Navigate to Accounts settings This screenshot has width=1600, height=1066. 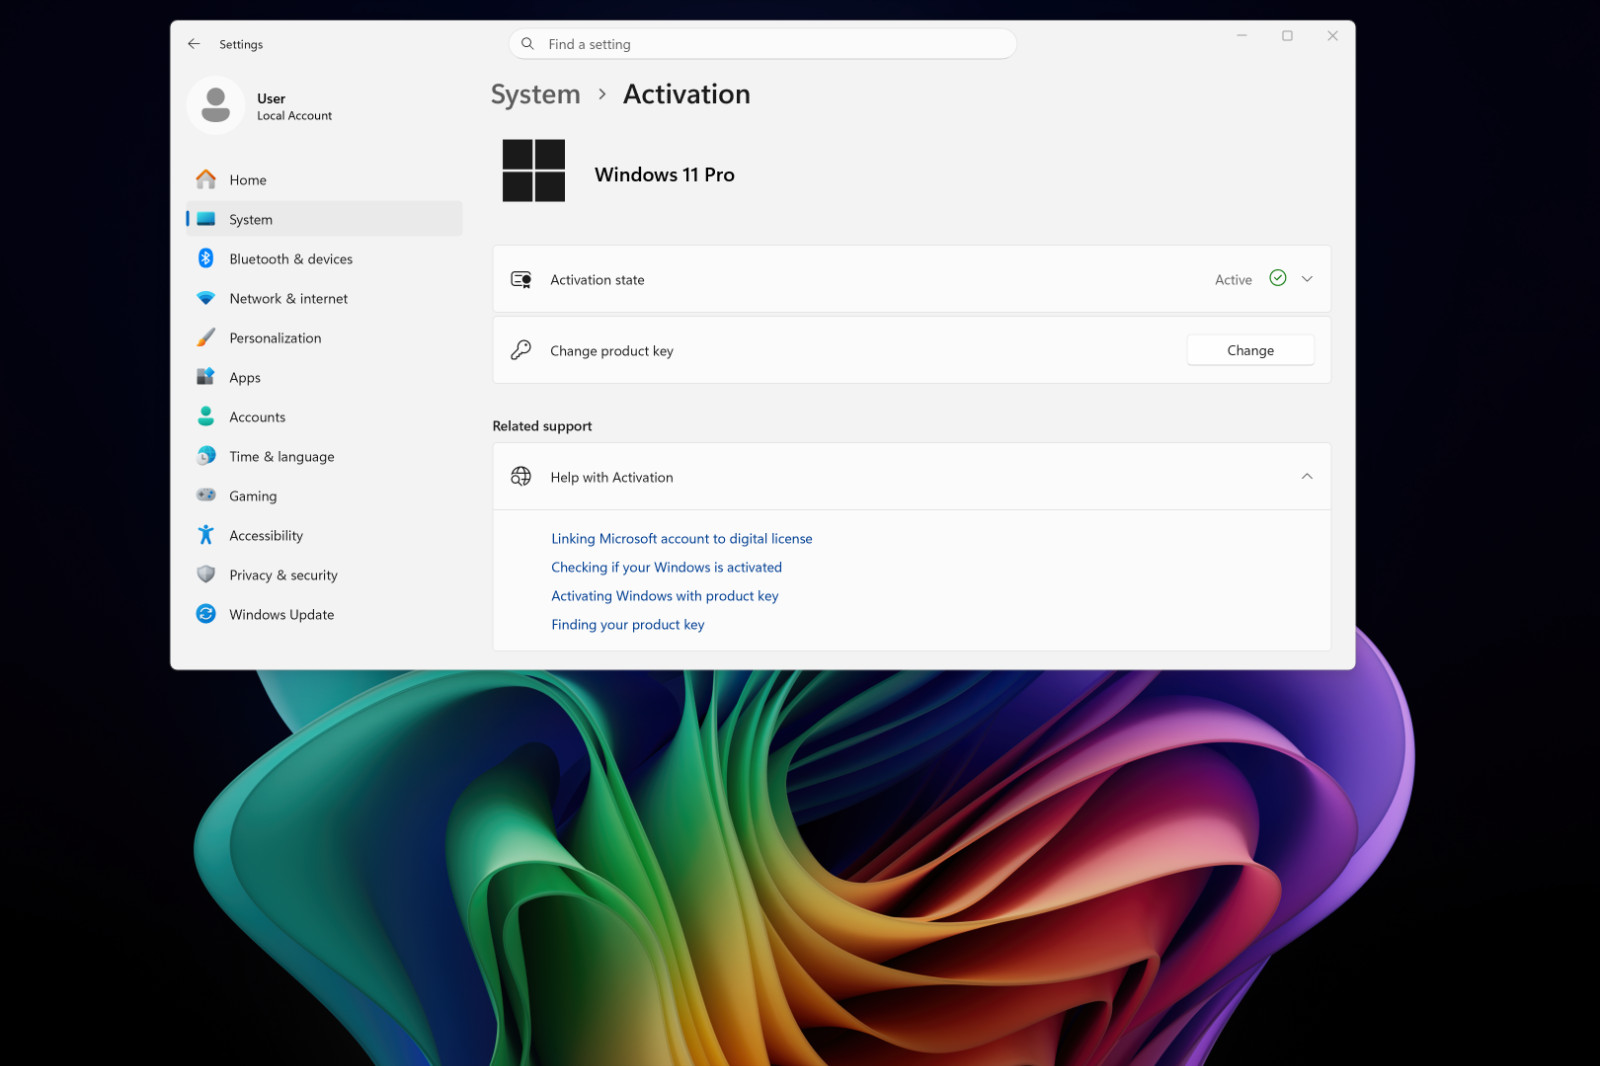coord(324,417)
